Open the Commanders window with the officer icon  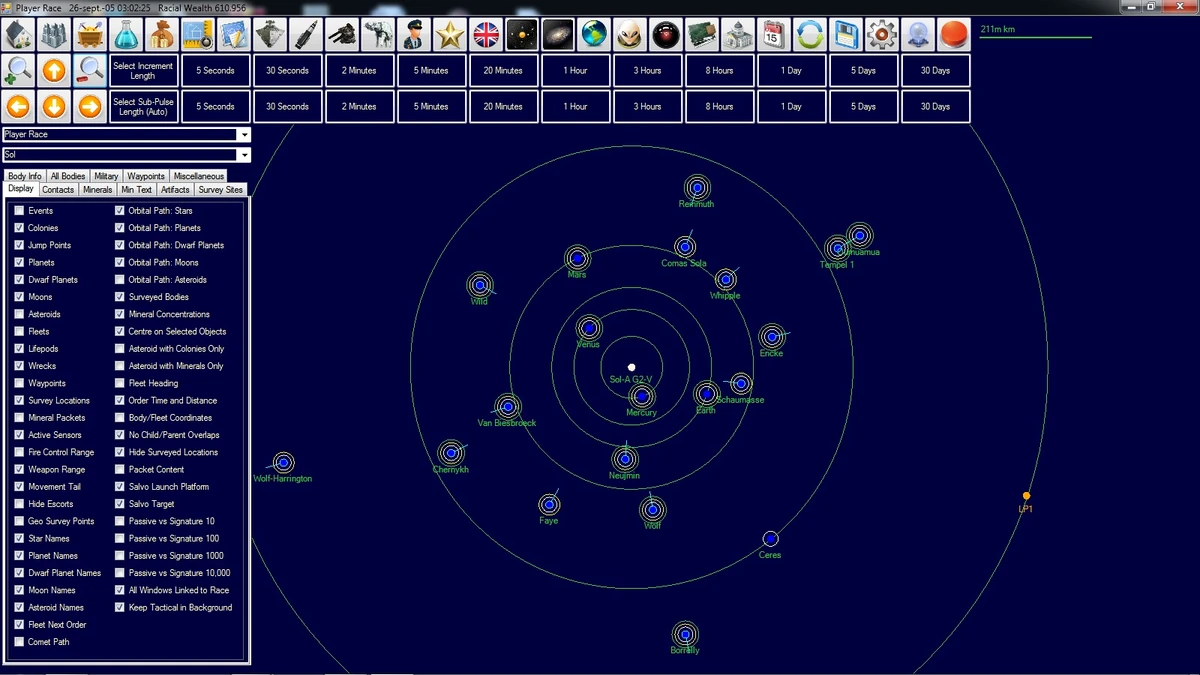tap(413, 33)
